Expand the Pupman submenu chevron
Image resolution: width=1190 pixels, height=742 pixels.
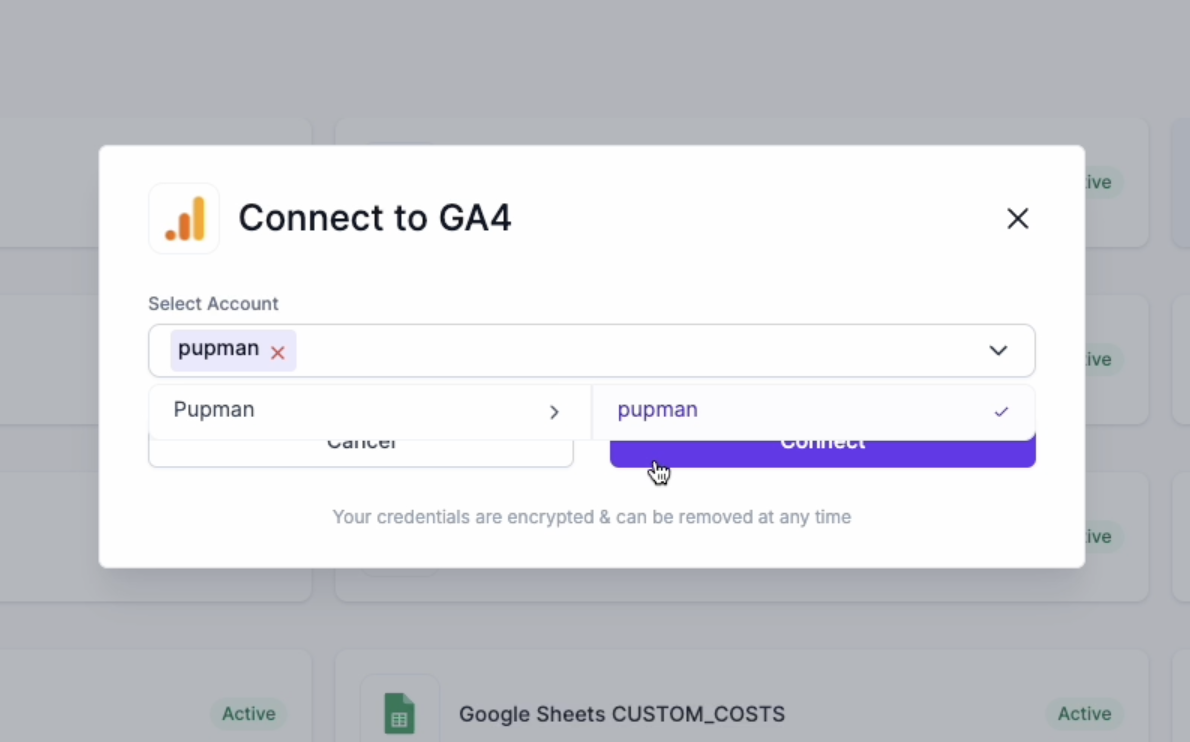click(x=554, y=412)
